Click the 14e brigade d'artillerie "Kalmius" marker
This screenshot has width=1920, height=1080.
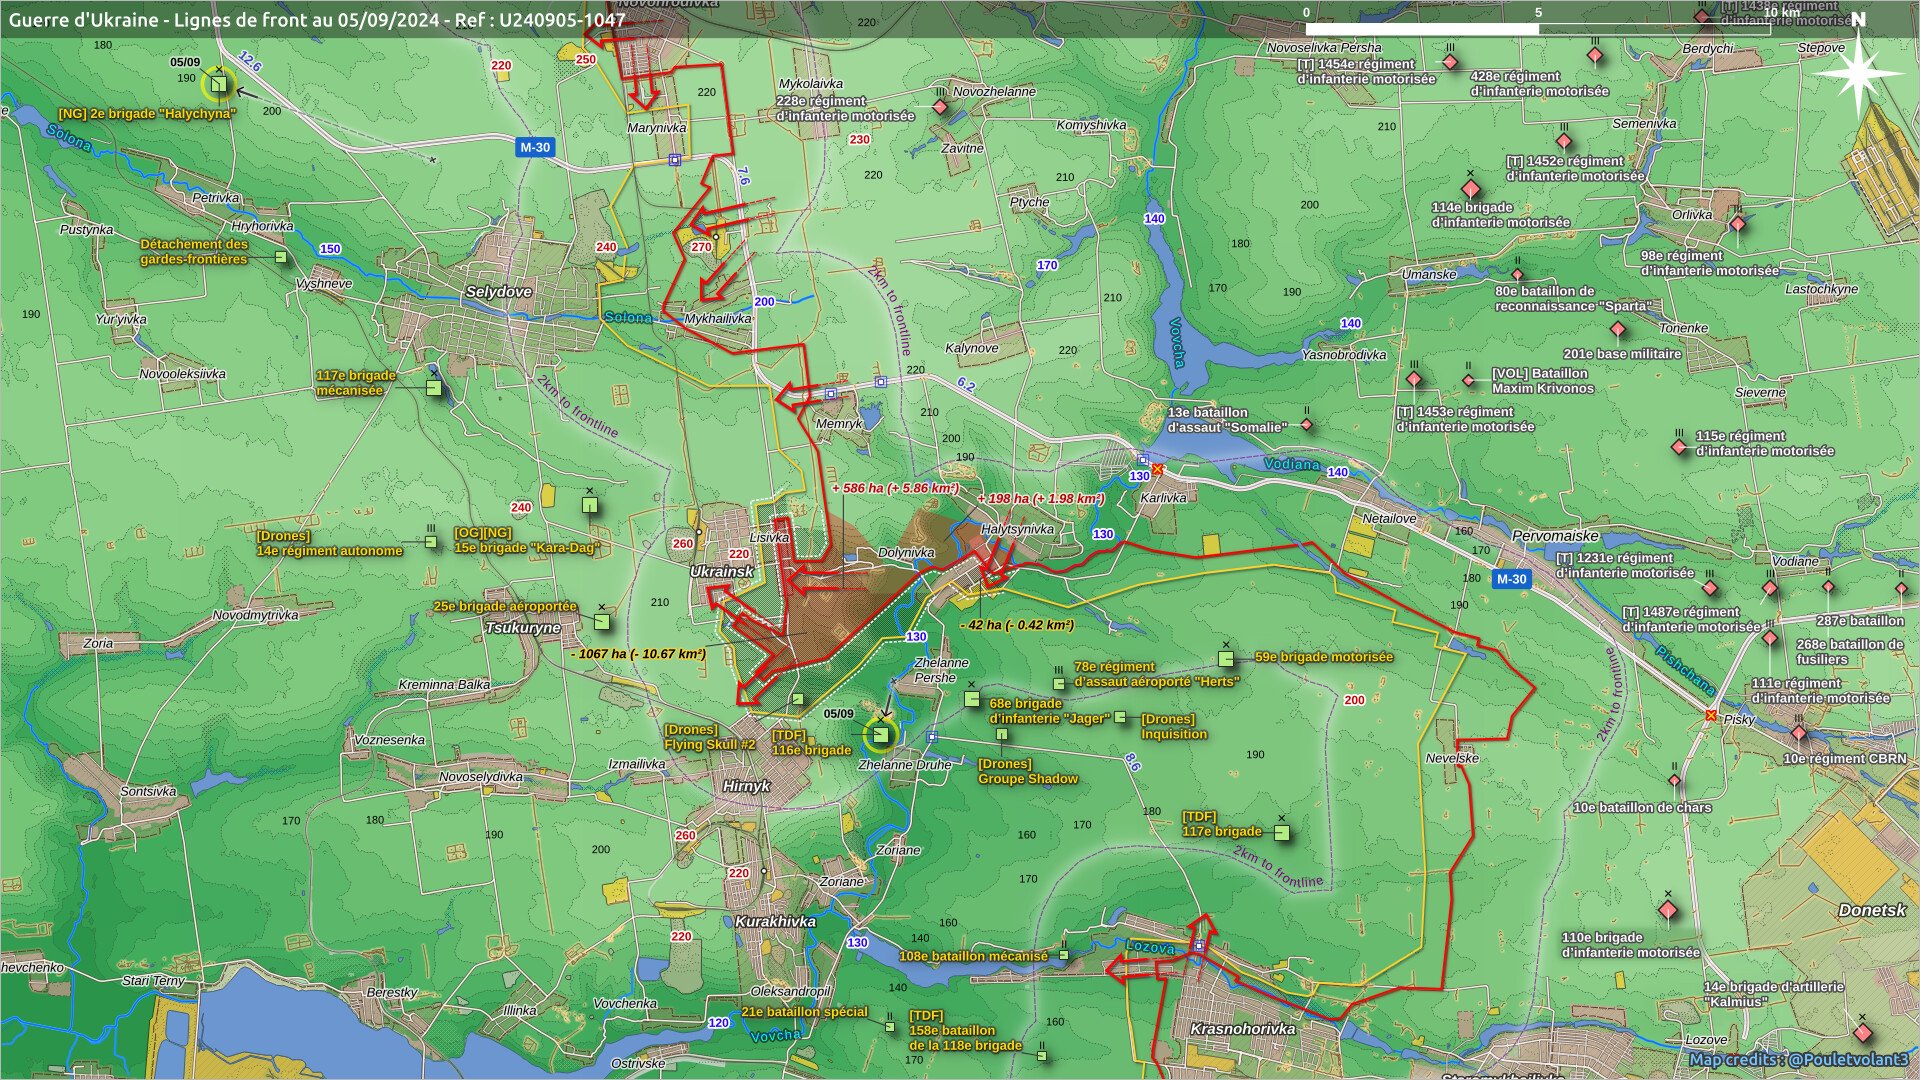coord(1862,1033)
